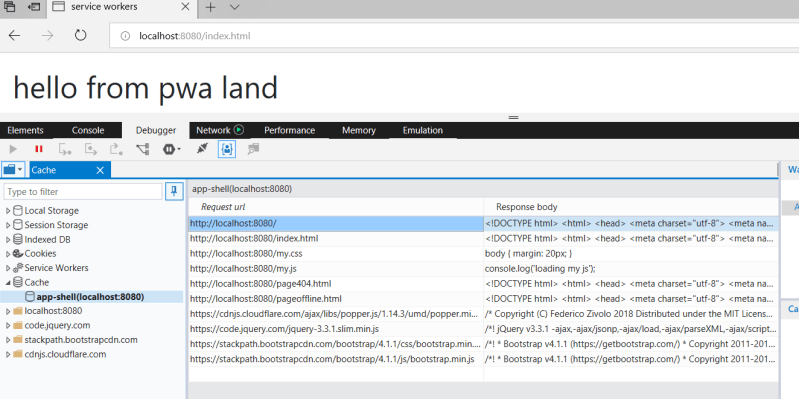
Task: Close the Cache document tab
Action: pyautogui.click(x=100, y=170)
